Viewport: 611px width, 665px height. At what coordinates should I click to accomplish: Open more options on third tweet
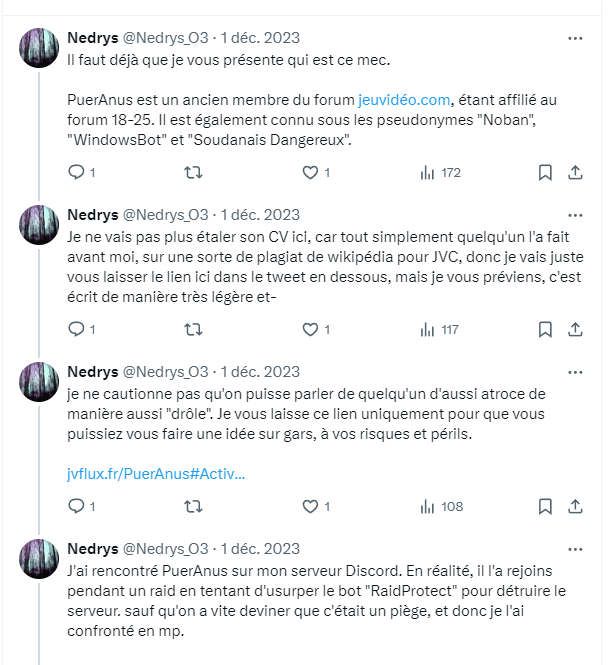(x=575, y=372)
